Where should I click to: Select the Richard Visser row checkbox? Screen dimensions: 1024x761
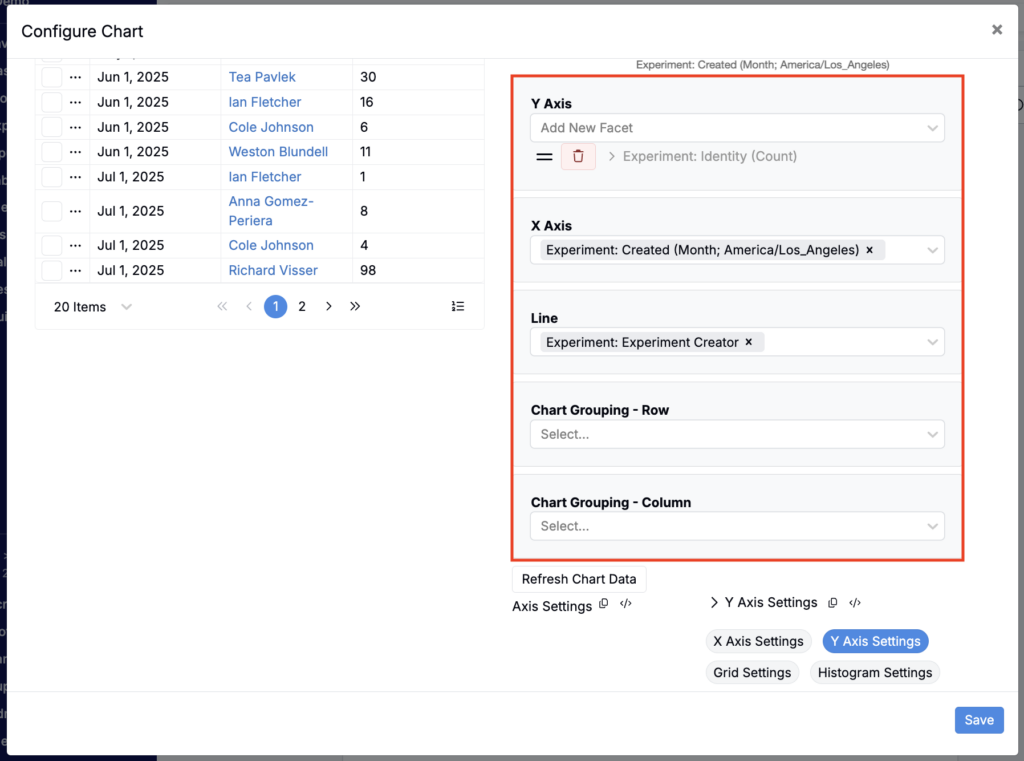point(52,270)
